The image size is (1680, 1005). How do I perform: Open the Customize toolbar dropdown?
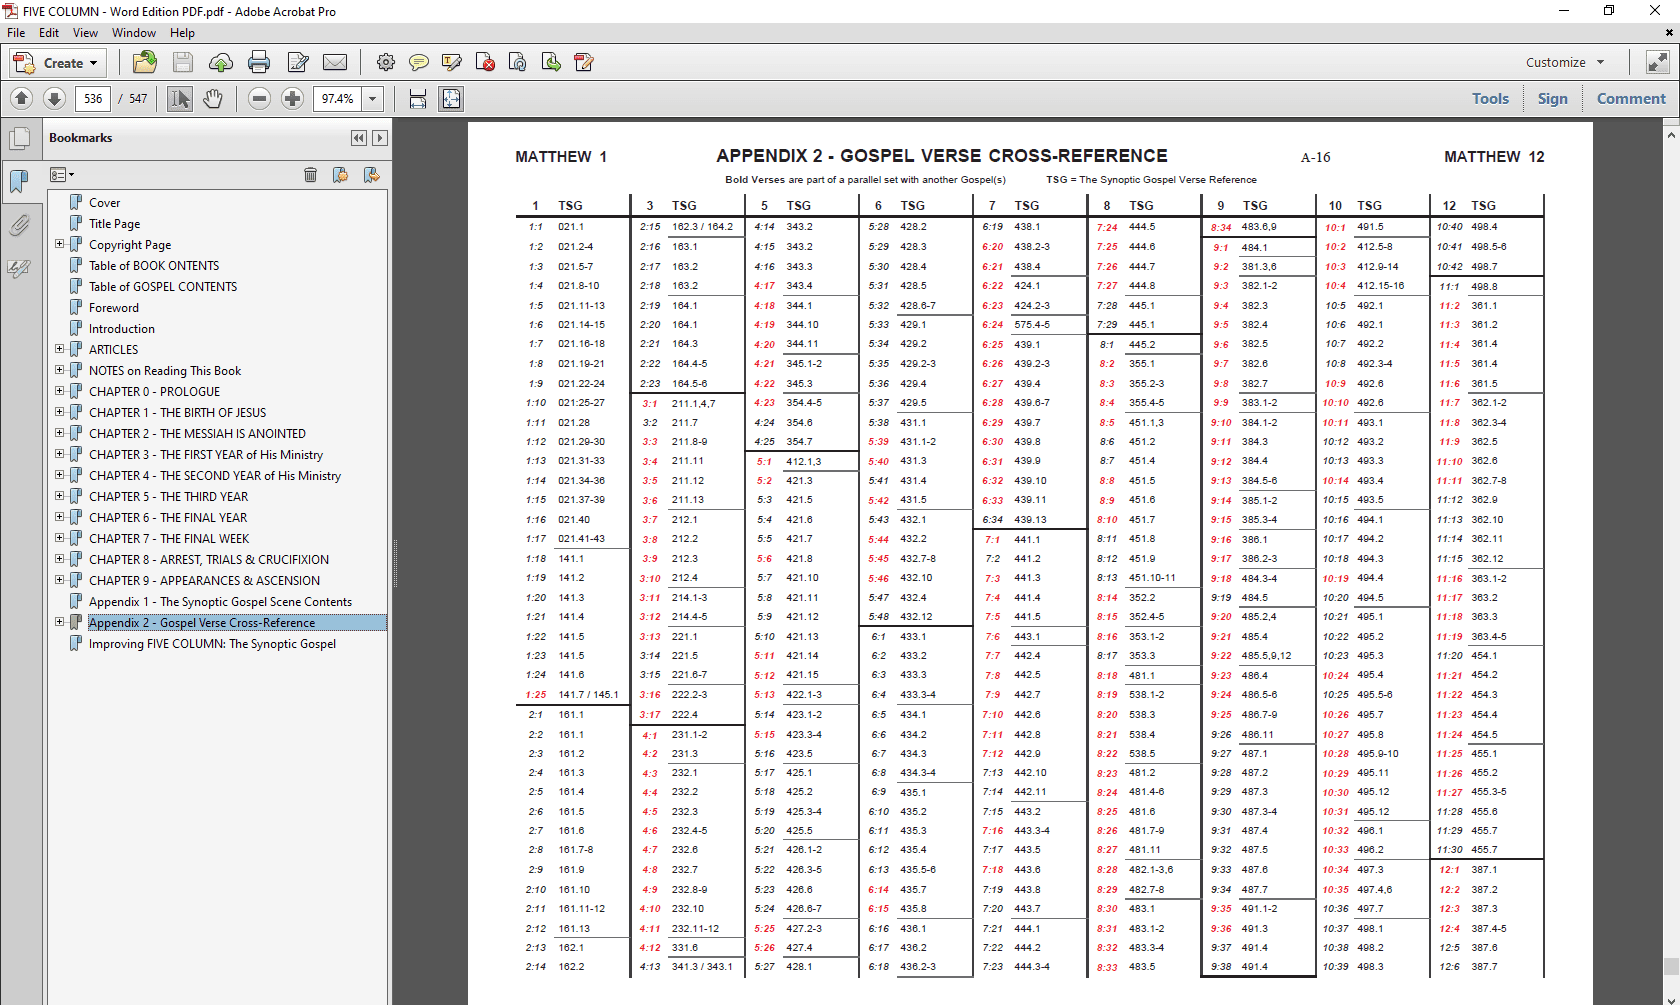pyautogui.click(x=1565, y=62)
